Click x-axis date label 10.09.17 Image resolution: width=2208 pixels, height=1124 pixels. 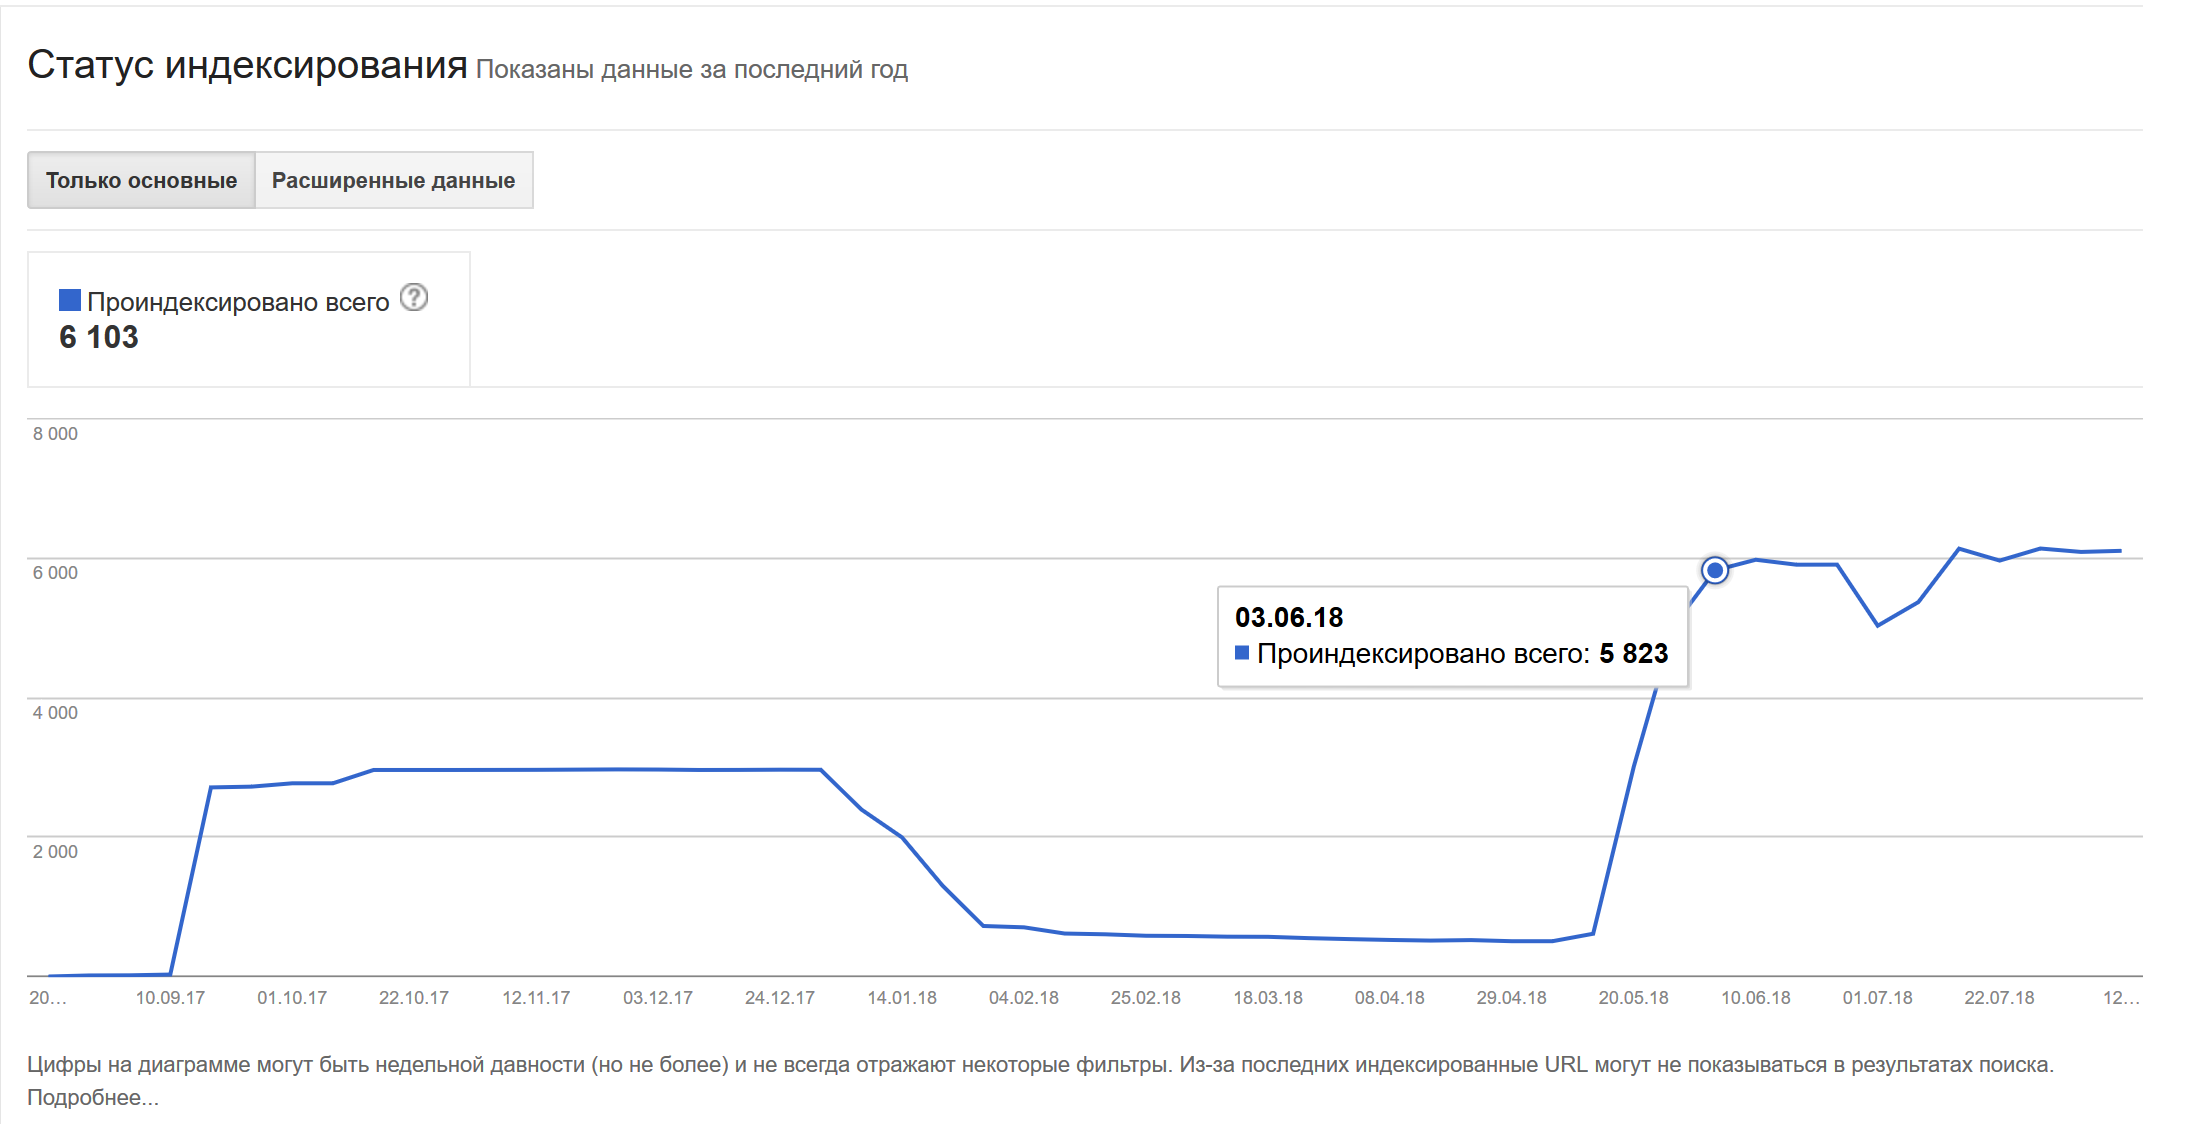tap(170, 998)
